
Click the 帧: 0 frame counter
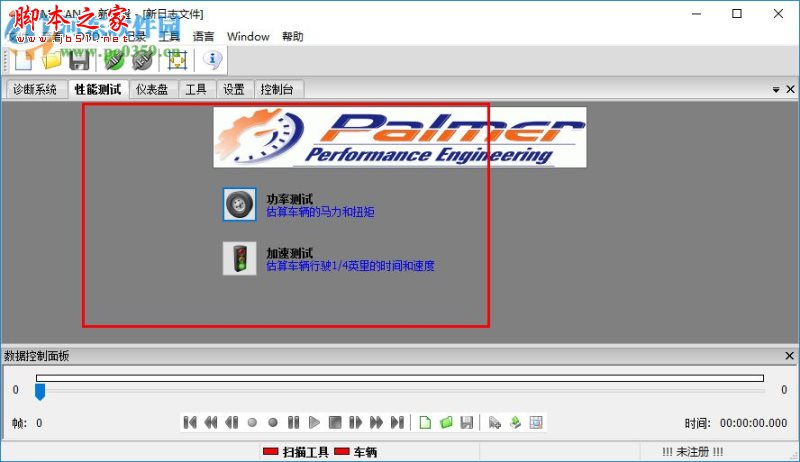click(27, 423)
